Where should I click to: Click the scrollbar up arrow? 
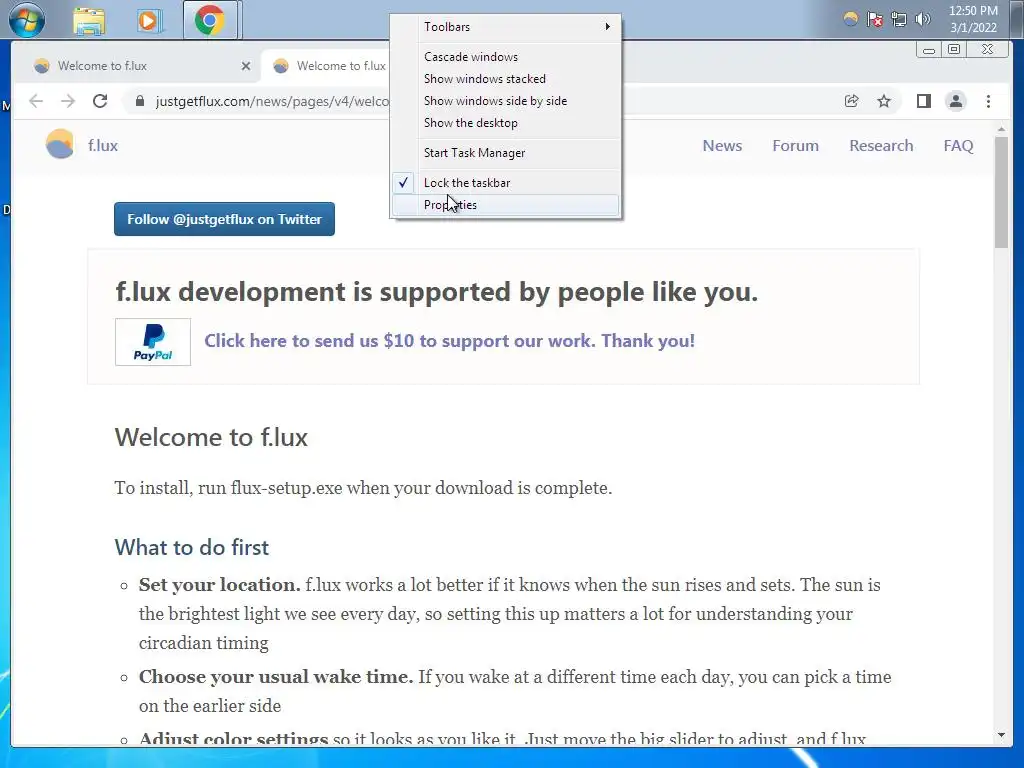(x=1001, y=129)
